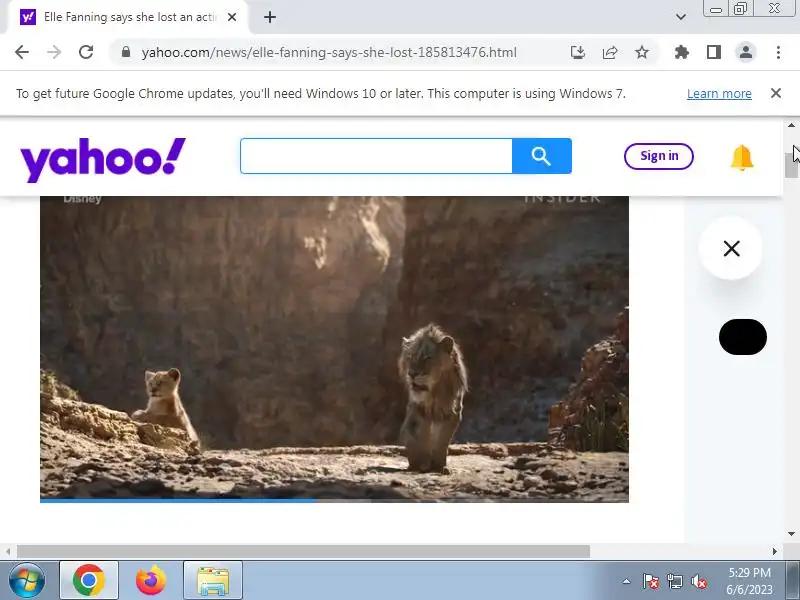This screenshot has height=600, width=800.
Task: Open the Chrome profile avatar
Action: 745,52
